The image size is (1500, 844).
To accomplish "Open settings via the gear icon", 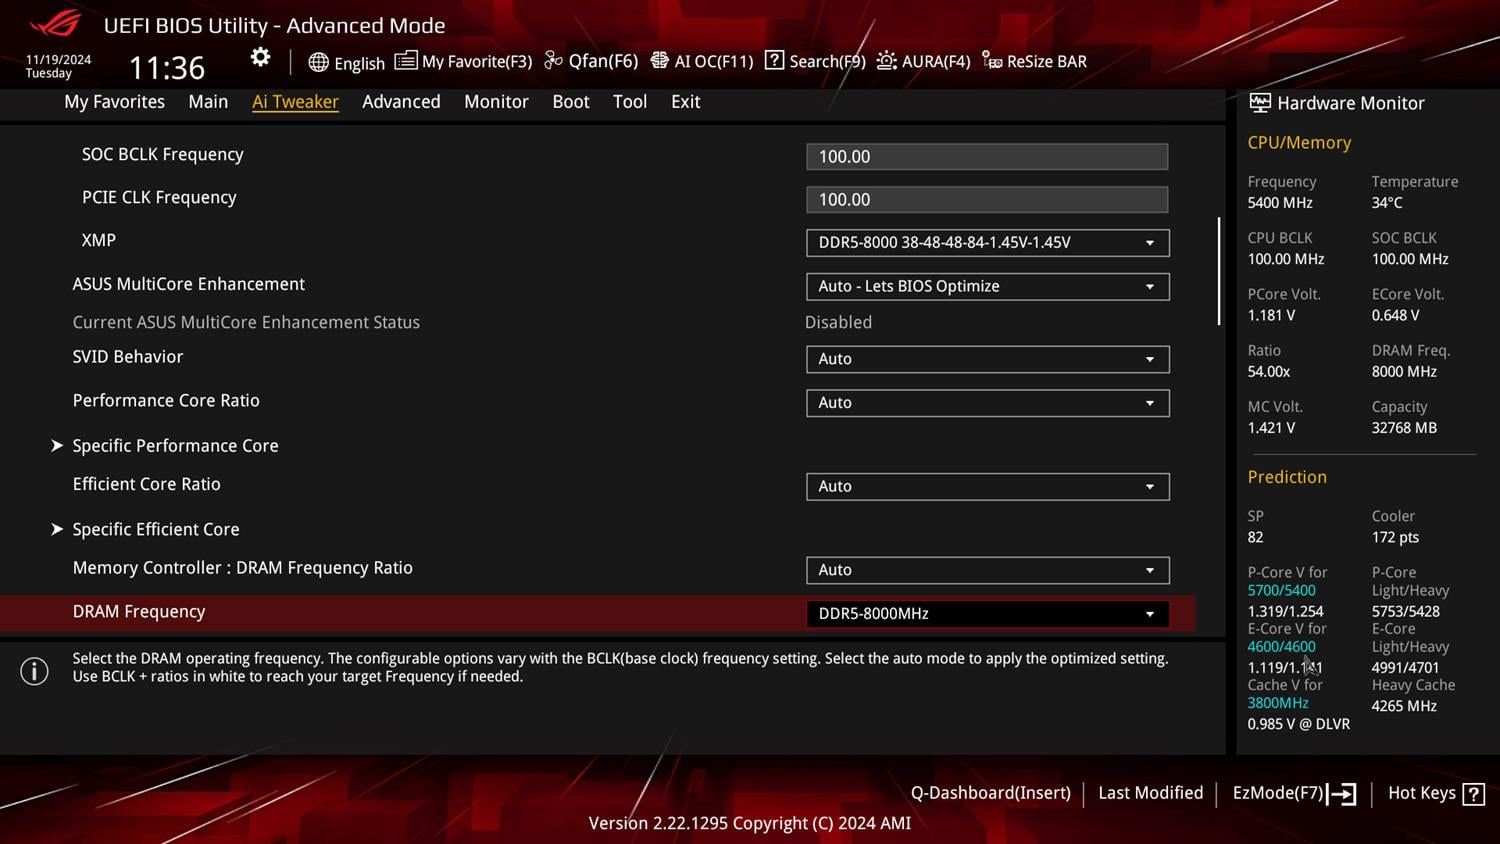I will [260, 57].
